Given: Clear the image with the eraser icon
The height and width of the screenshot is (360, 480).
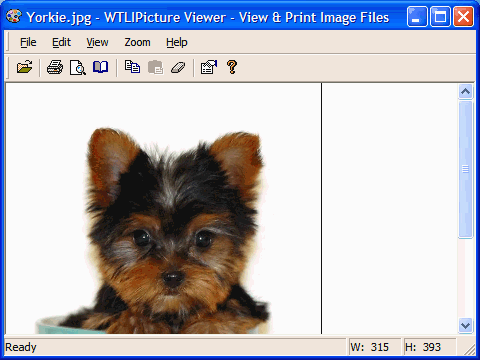Looking at the screenshot, I should pyautogui.click(x=178, y=68).
